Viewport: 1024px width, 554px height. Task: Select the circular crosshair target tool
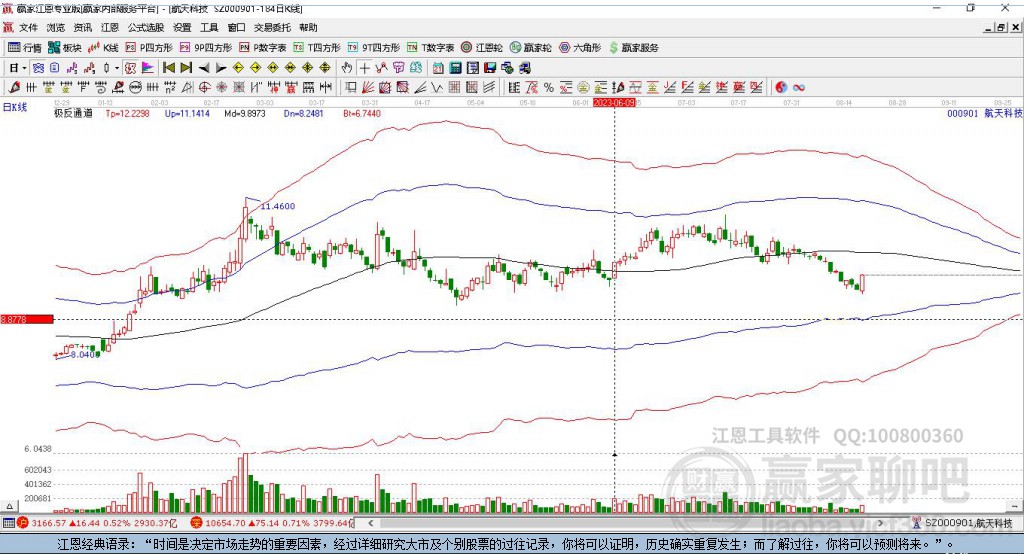click(204, 88)
